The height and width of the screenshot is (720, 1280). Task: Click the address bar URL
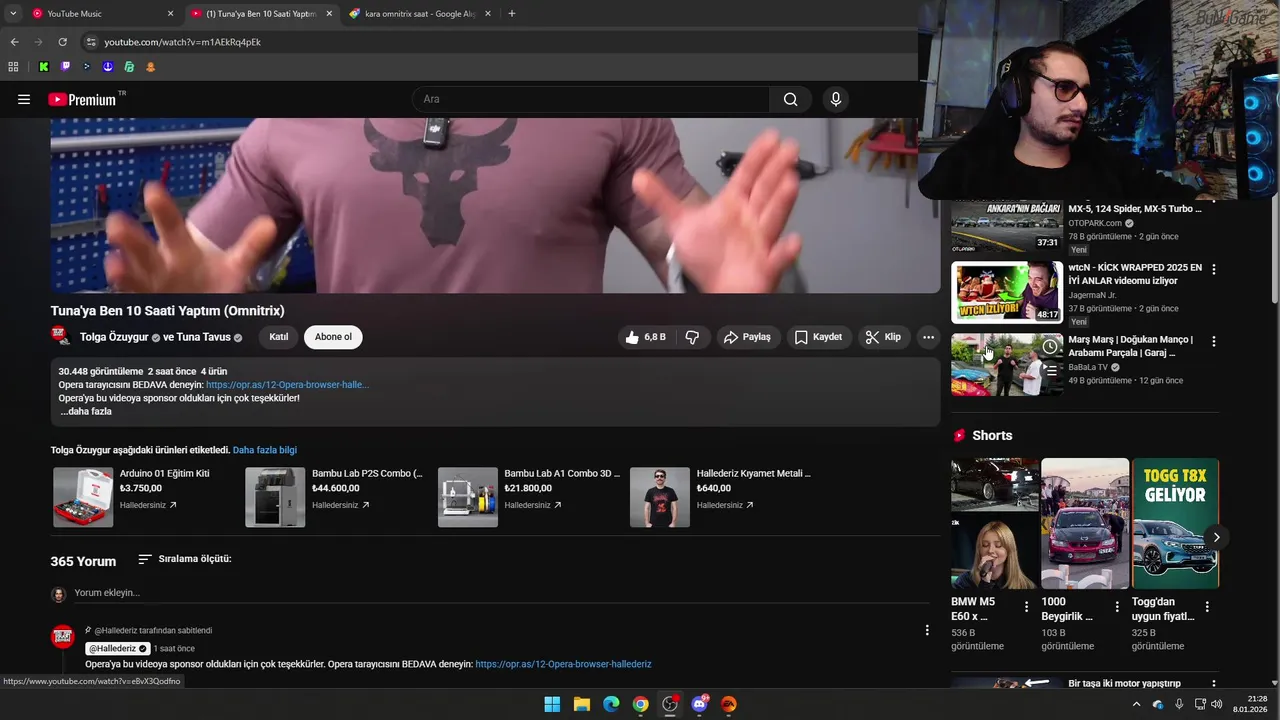[182, 42]
